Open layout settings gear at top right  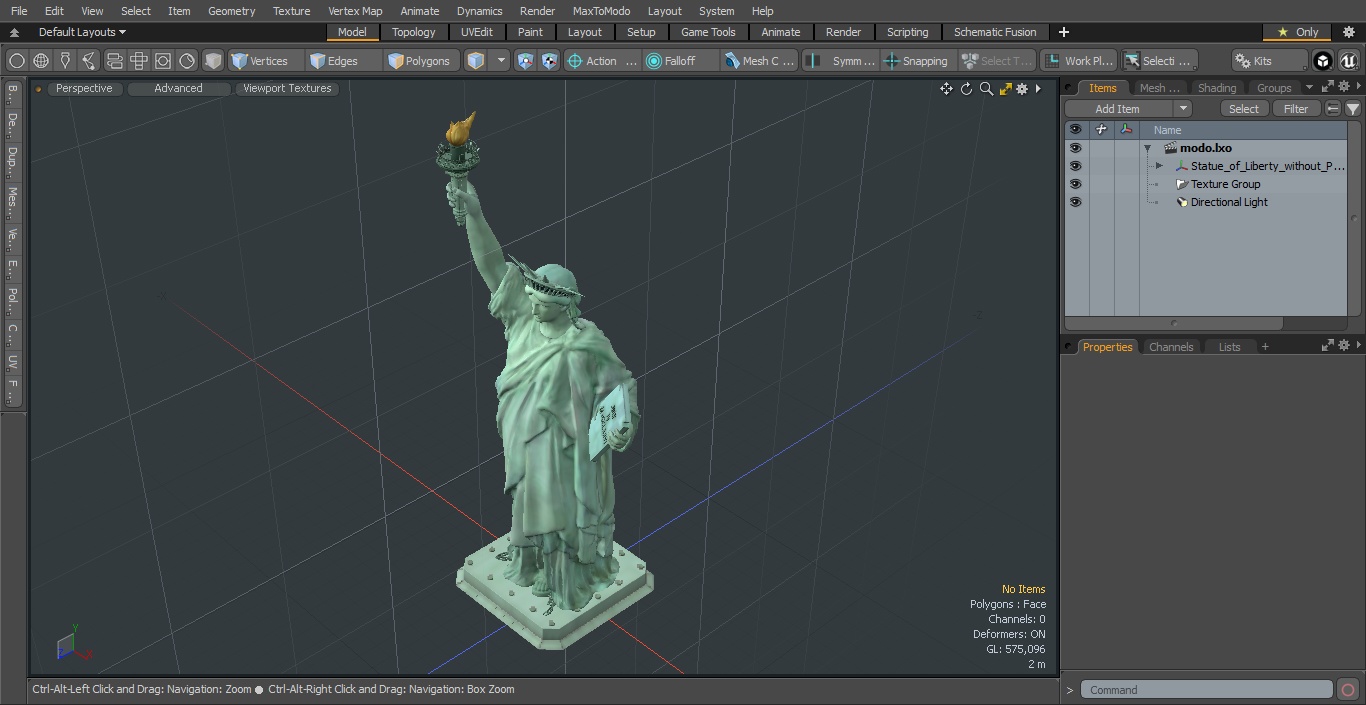tap(1348, 32)
